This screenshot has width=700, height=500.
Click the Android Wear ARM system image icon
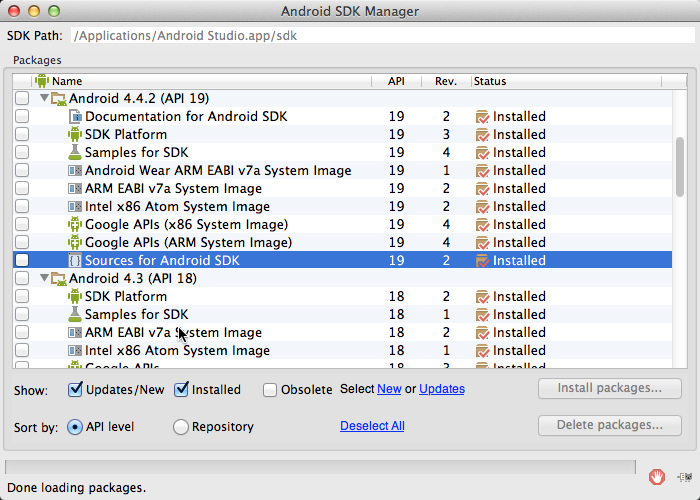point(75,171)
